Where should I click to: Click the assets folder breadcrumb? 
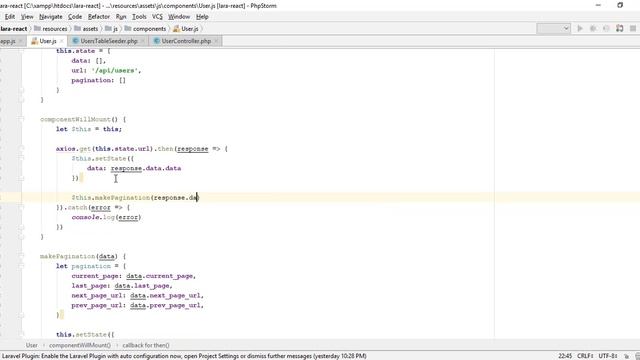(86, 29)
